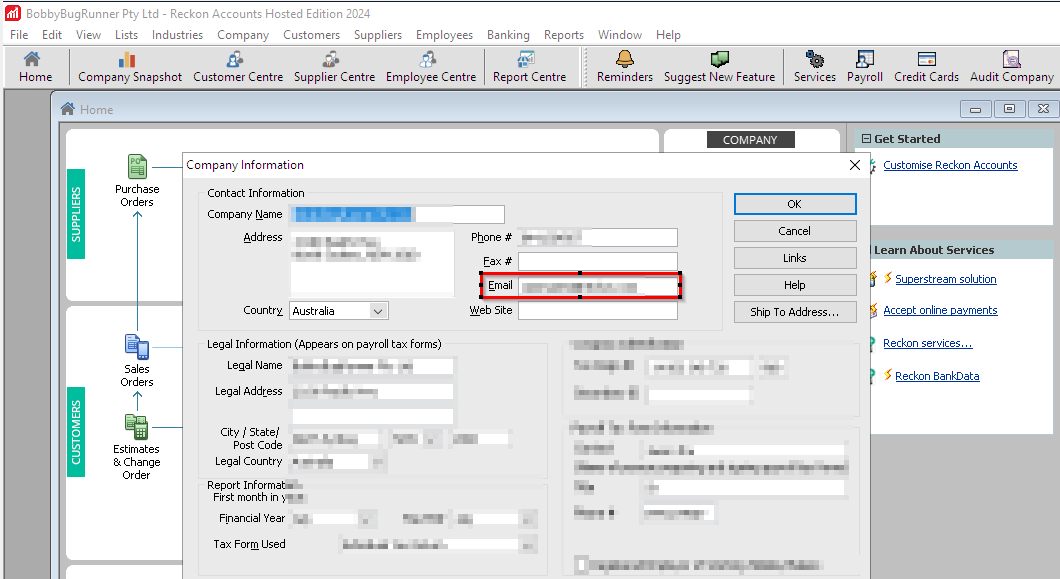Click the Address text box
Image resolution: width=1060 pixels, height=579 pixels.
pyautogui.click(x=372, y=262)
